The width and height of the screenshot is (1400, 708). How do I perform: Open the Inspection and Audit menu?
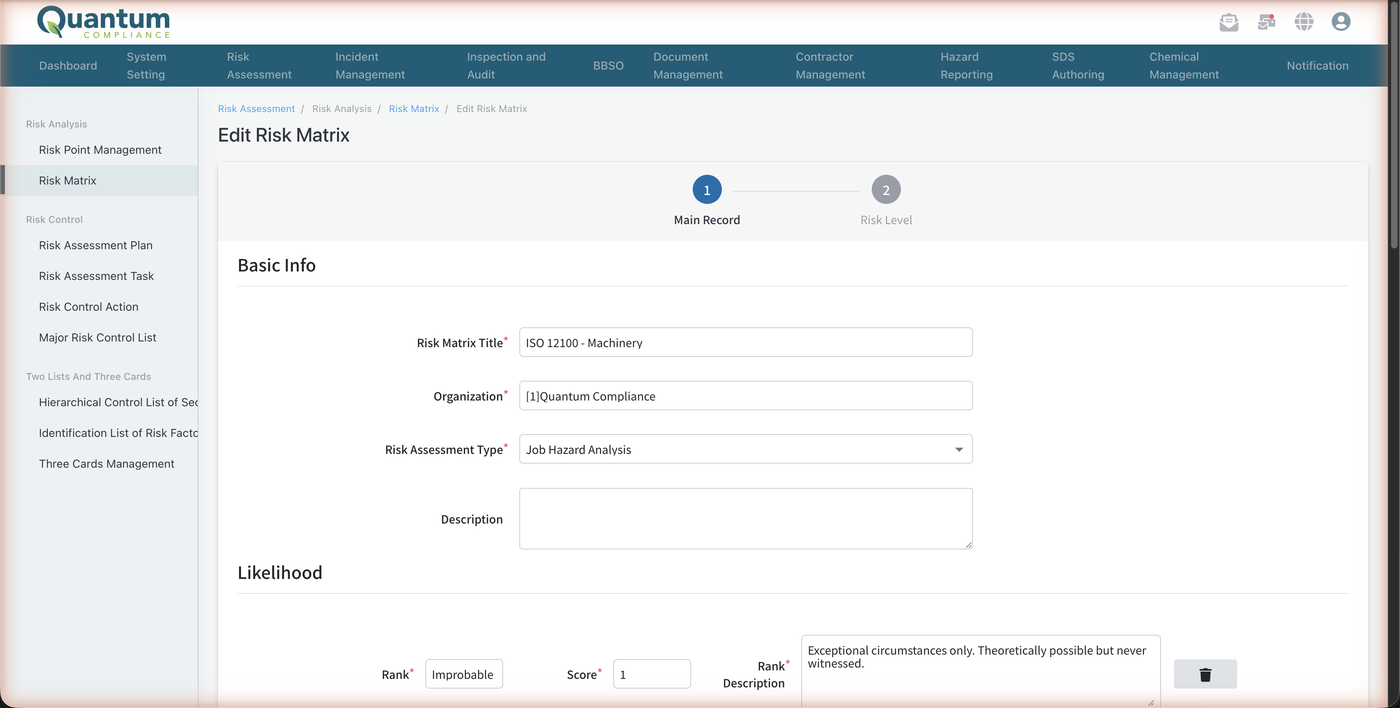point(506,66)
